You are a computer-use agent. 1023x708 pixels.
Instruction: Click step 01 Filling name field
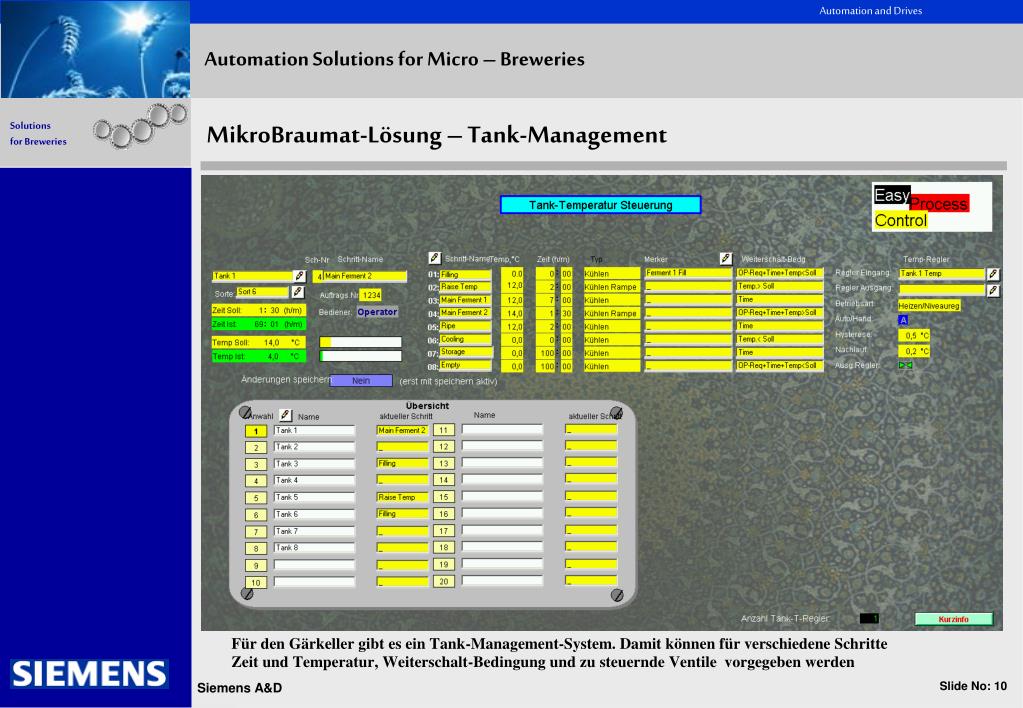[465, 275]
